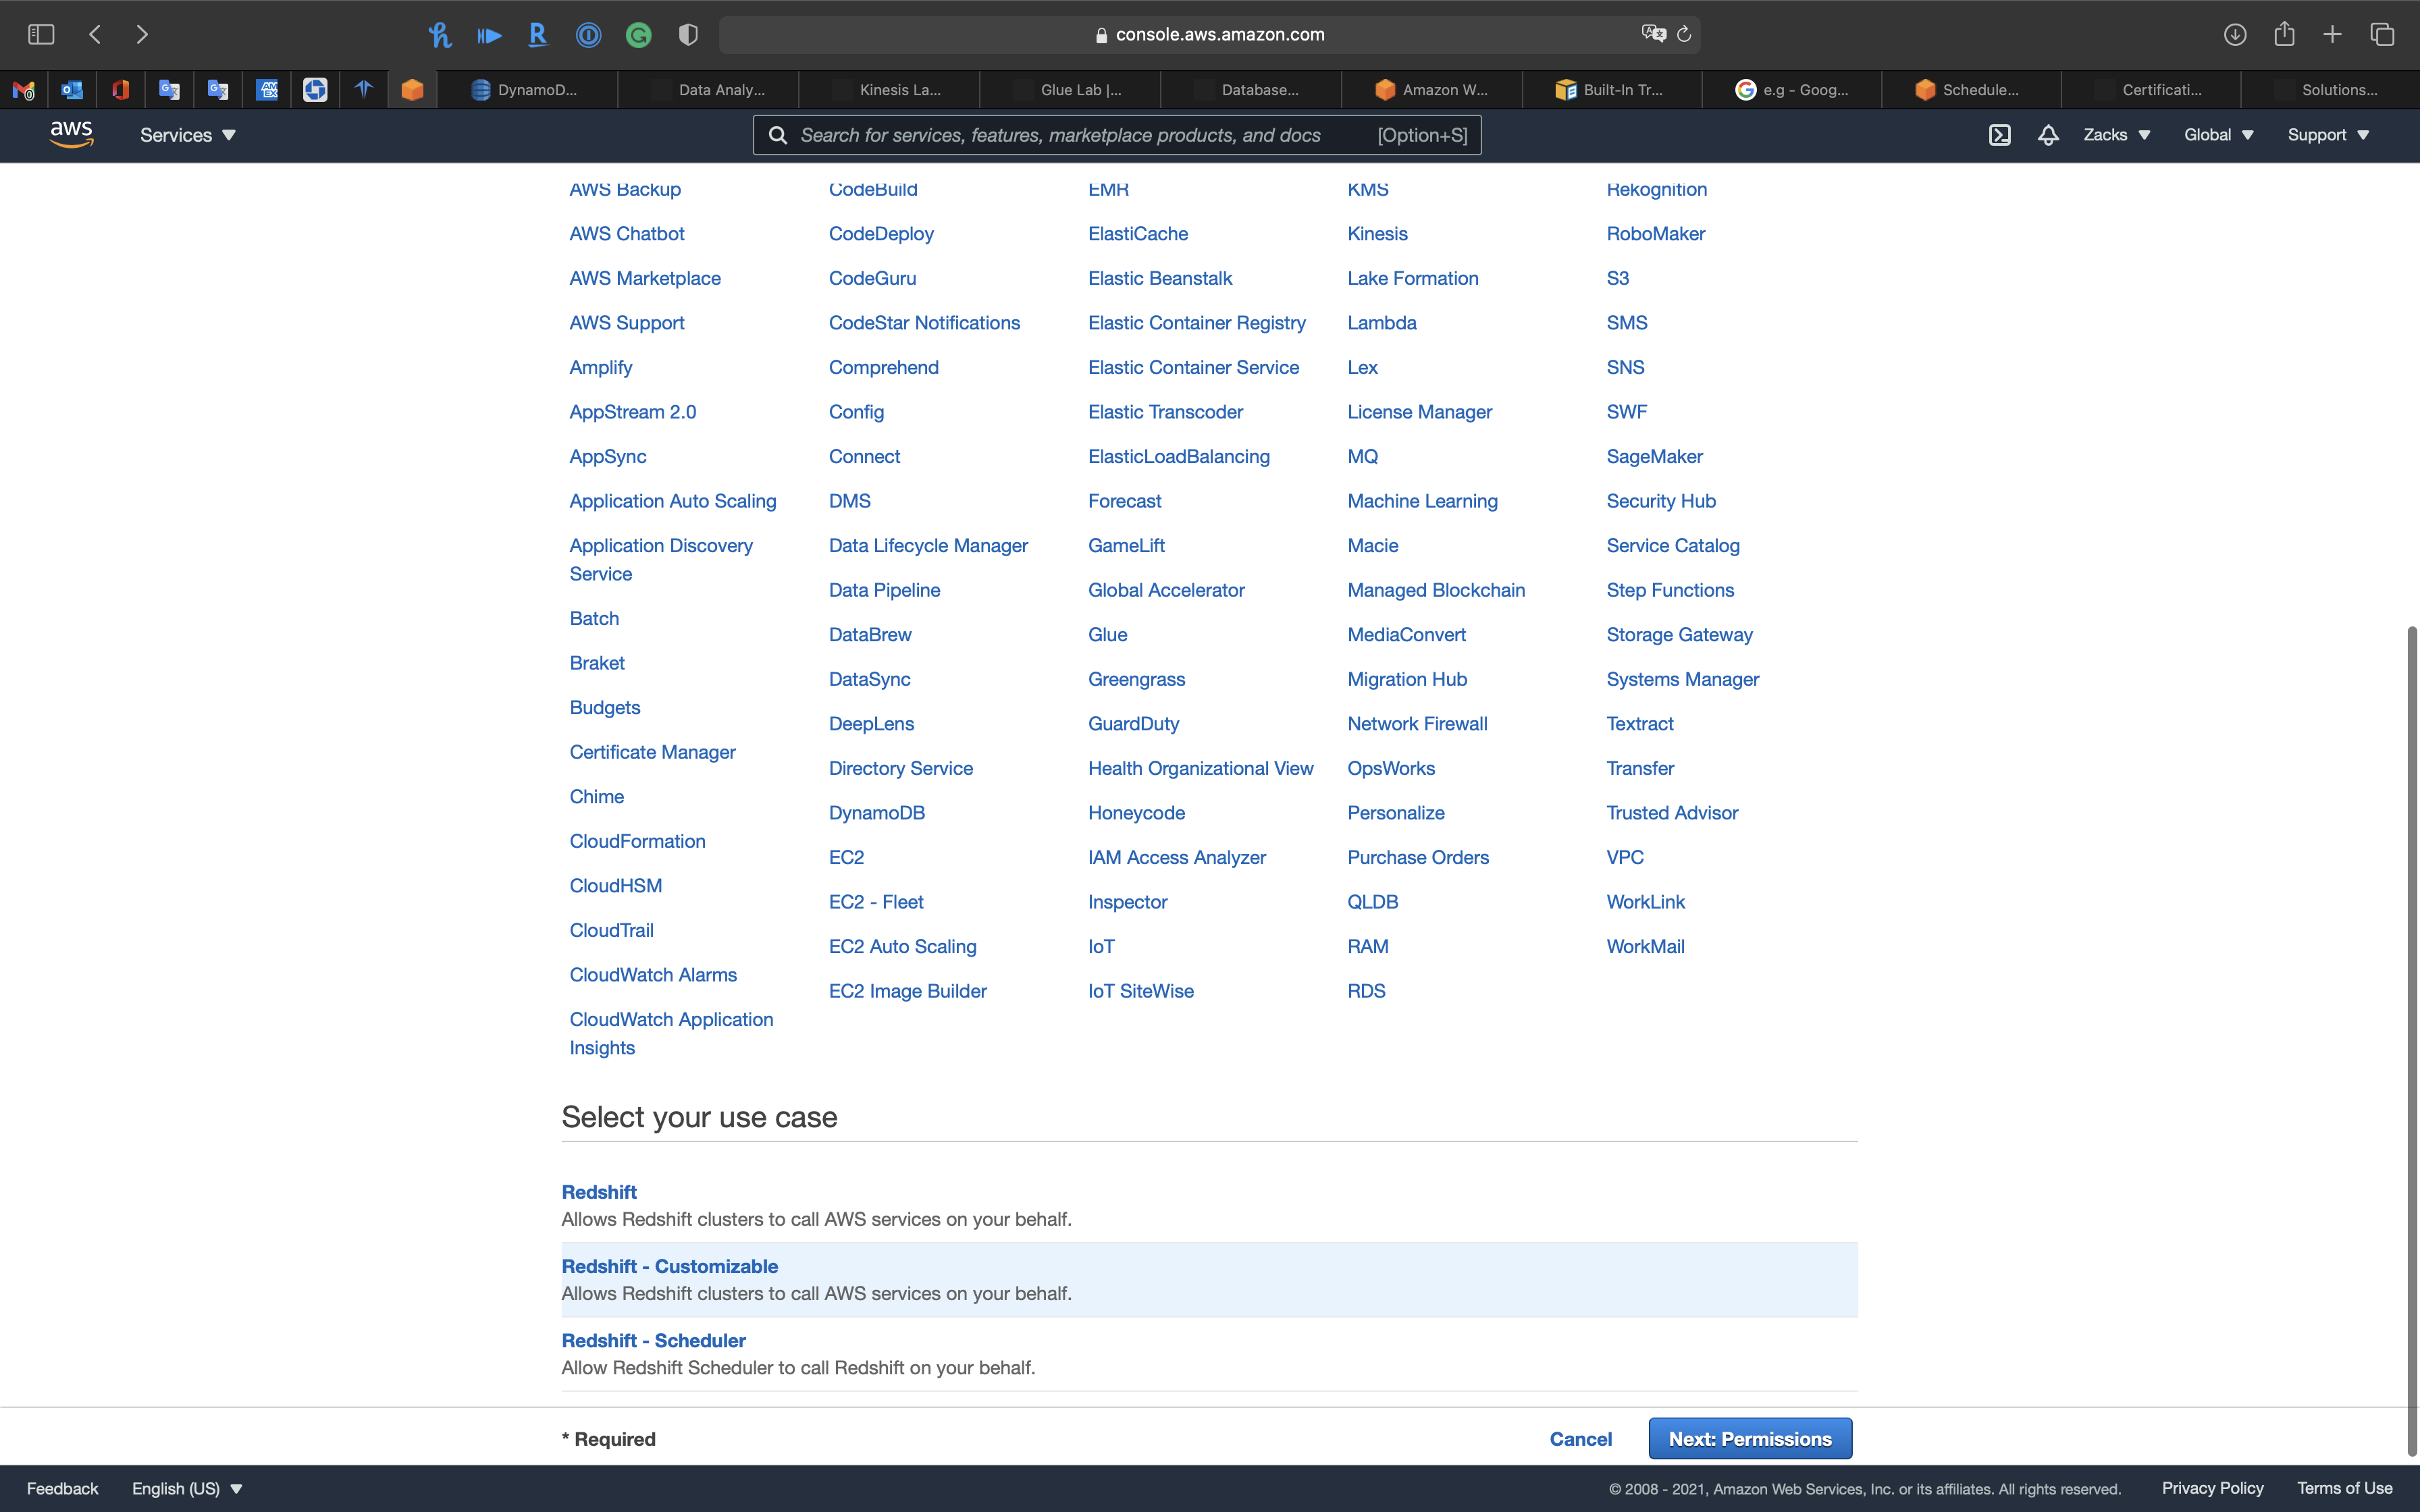This screenshot has height=1512, width=2420.
Task: Open the Zacks account dropdown
Action: tap(2116, 135)
